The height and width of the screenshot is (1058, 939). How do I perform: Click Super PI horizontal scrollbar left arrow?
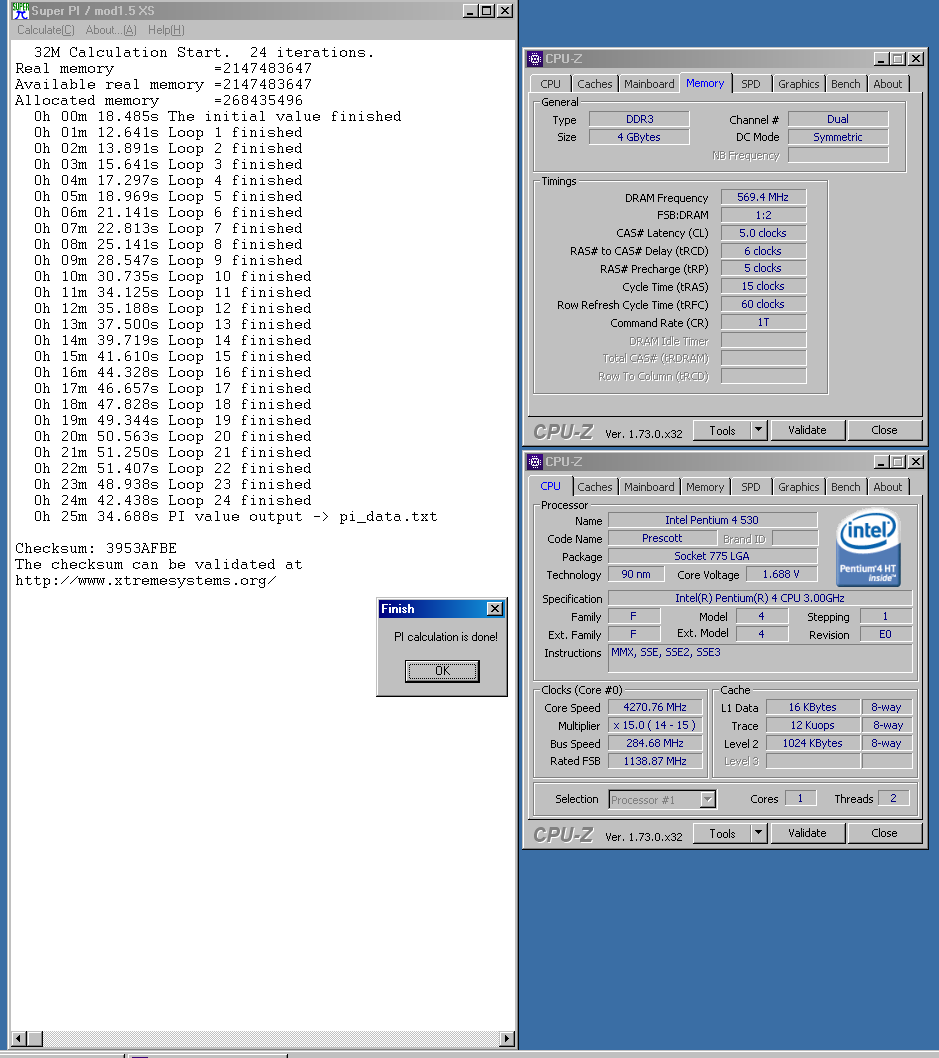[x=19, y=1038]
